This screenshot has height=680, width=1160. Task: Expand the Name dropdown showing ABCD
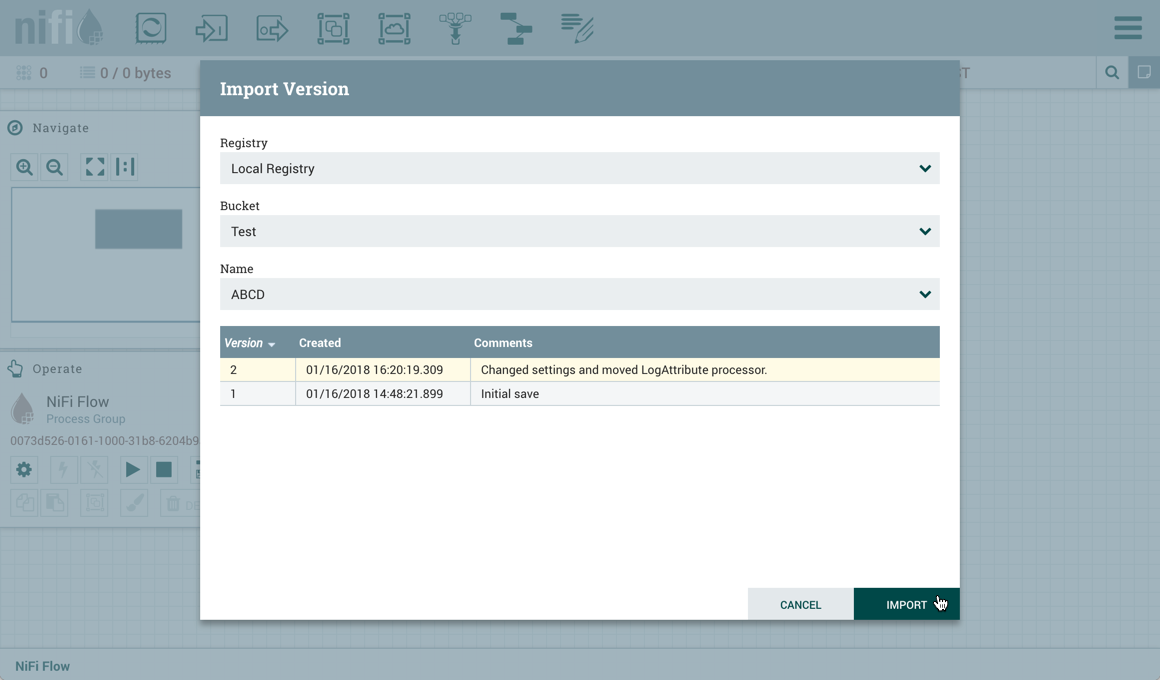click(x=579, y=294)
